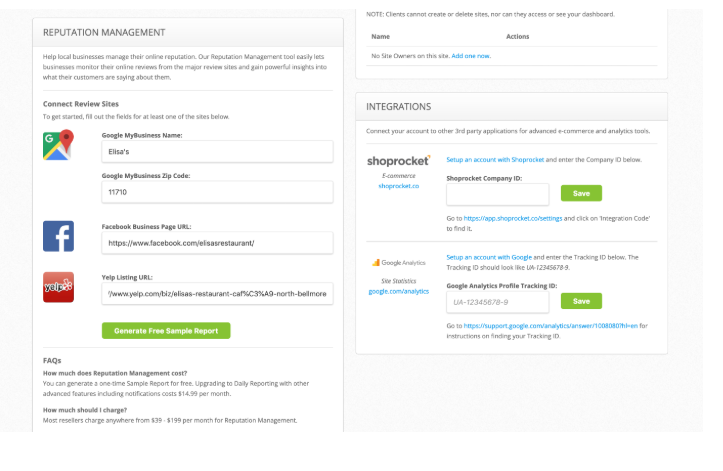Image resolution: width=723 pixels, height=471 pixels.
Task: Click the Google Maps icon
Action: pyautogui.click(x=58, y=145)
